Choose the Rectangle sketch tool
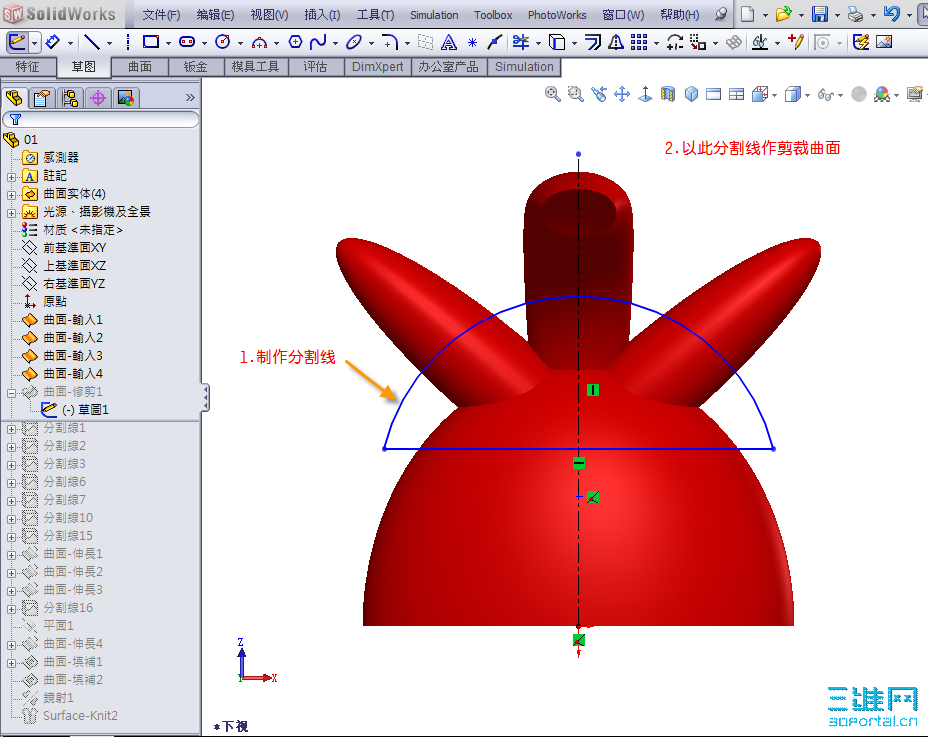 (152, 42)
